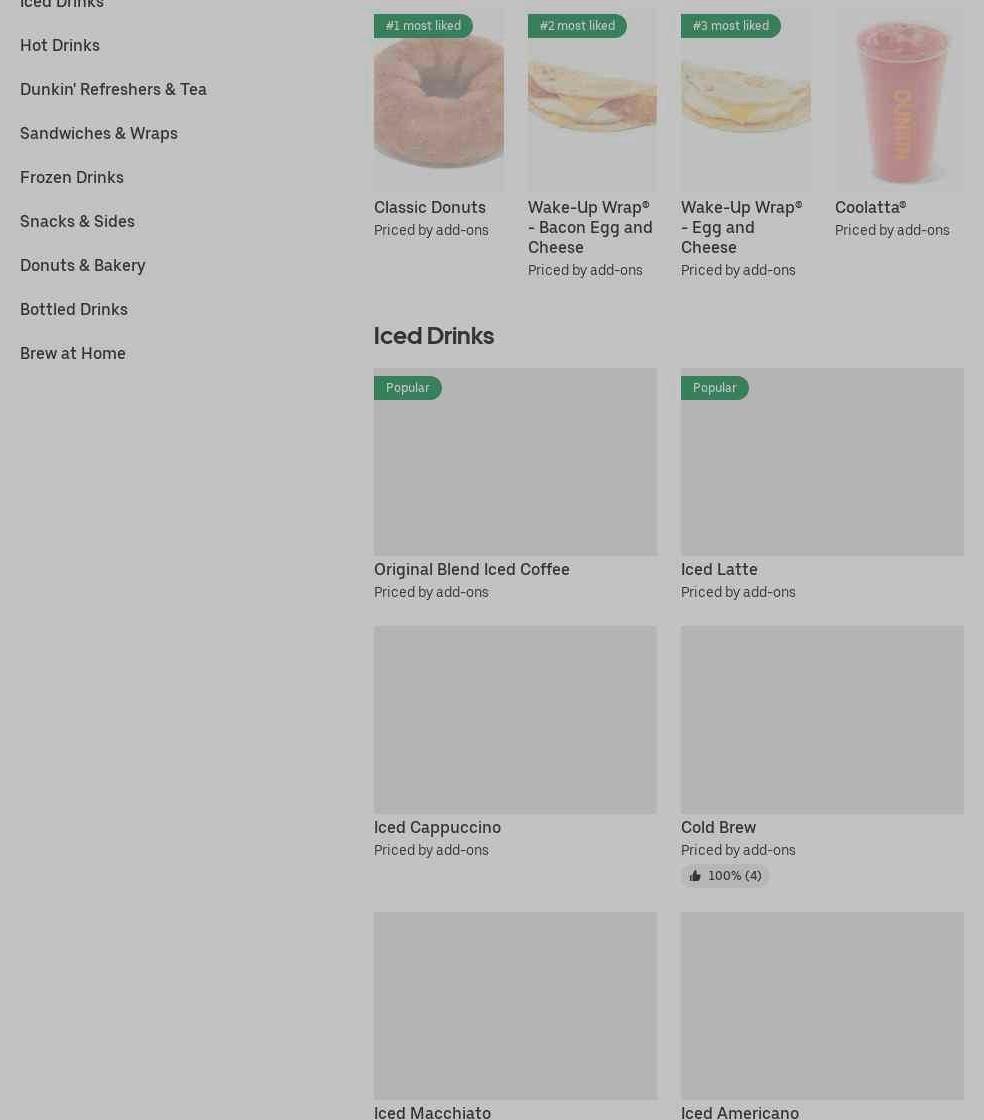Screen dimensions: 984x1120
Task: Select the Iced Macchiato item
Action: [x=515, y=1014]
